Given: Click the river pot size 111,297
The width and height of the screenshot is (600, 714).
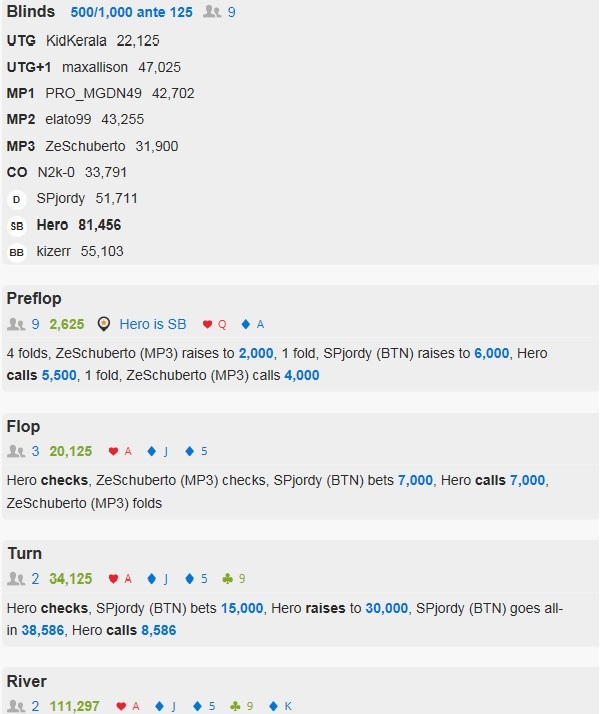Looking at the screenshot, I should [74, 706].
